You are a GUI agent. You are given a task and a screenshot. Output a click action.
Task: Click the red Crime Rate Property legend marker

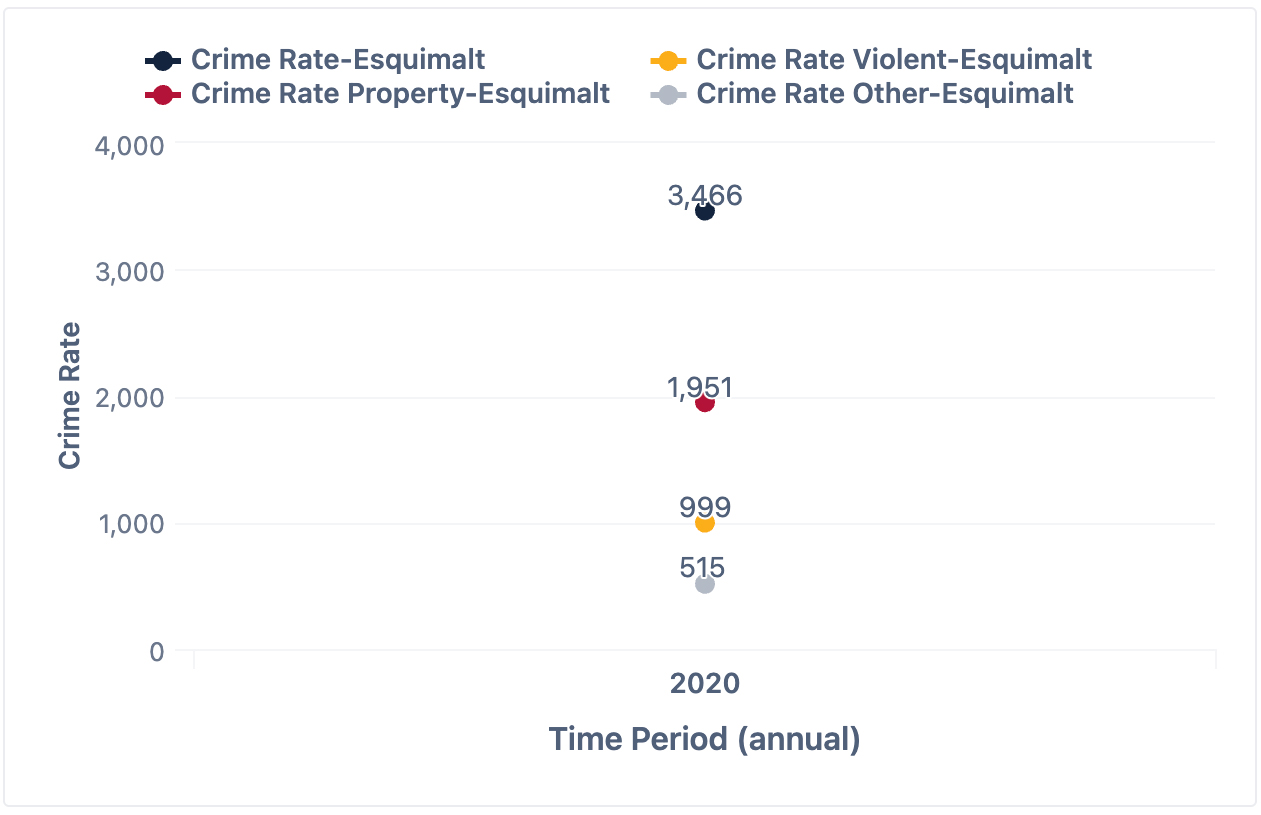[x=163, y=94]
